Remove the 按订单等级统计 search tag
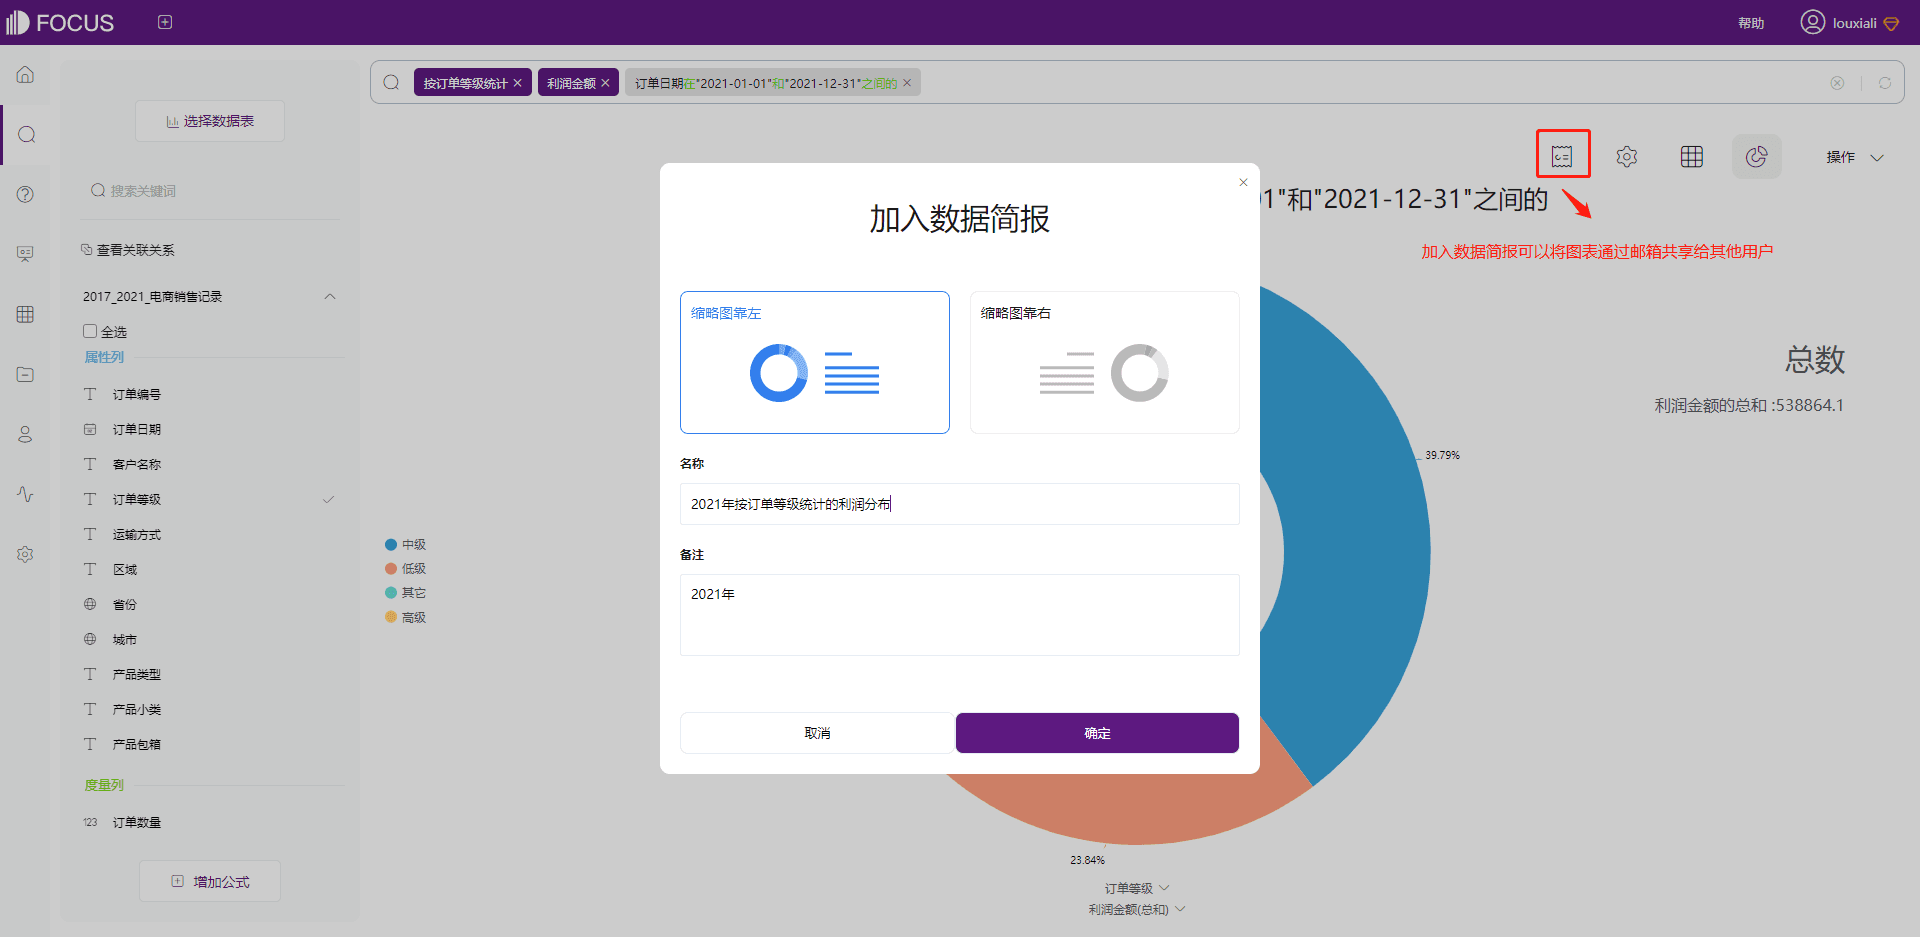This screenshot has width=1920, height=937. [x=517, y=83]
